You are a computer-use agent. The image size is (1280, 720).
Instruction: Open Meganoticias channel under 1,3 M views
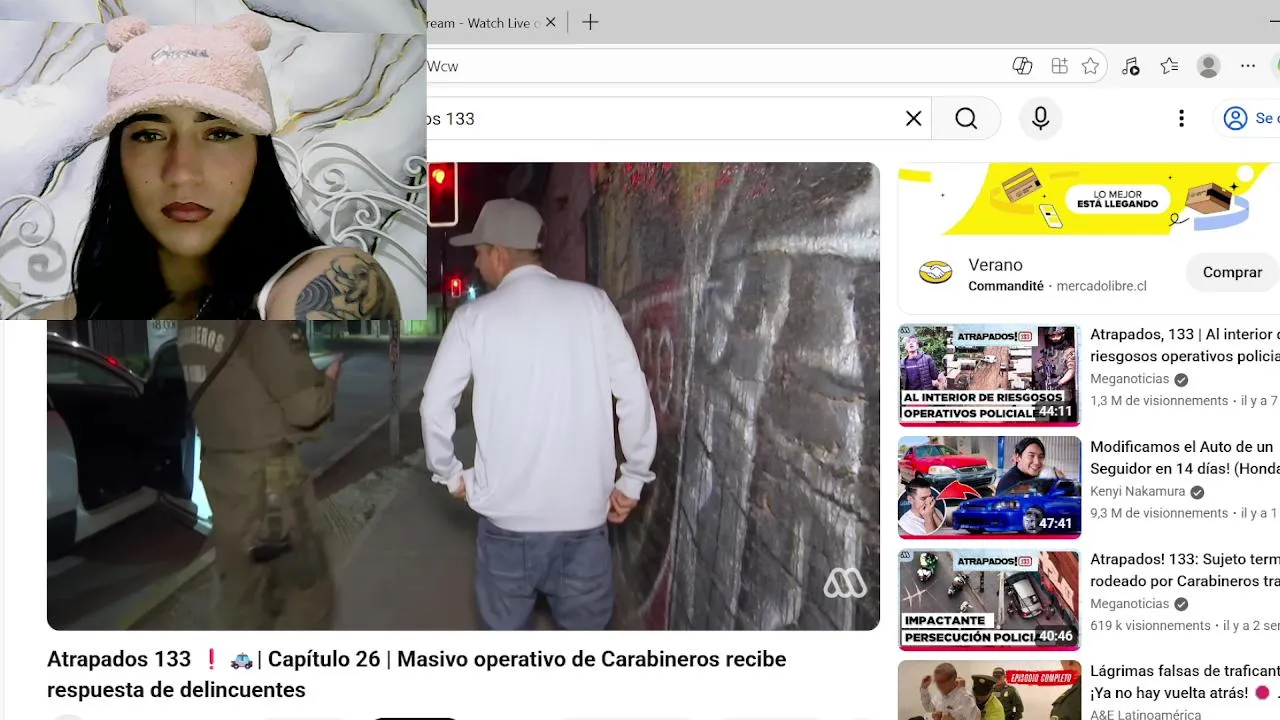(1130, 379)
